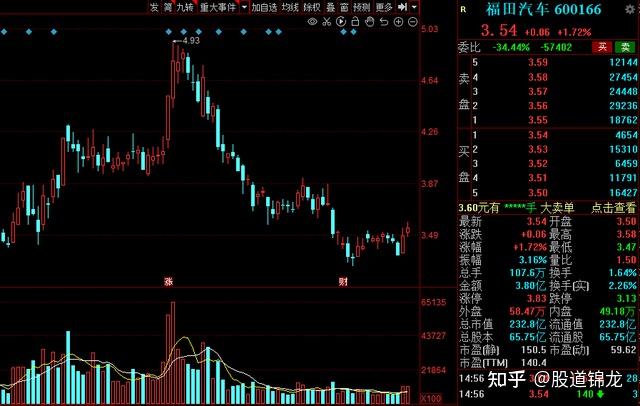Select the hand pan tool
This screenshot has height=406, width=640.
click(369, 22)
